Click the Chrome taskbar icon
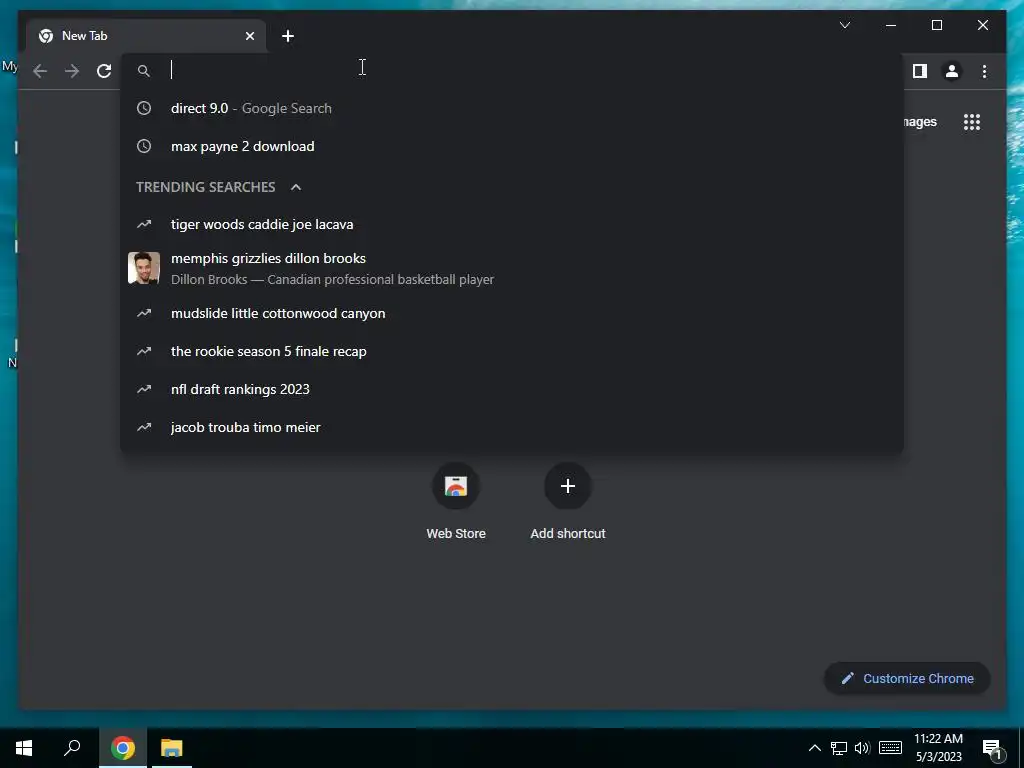This screenshot has height=768, width=1024. click(123, 748)
